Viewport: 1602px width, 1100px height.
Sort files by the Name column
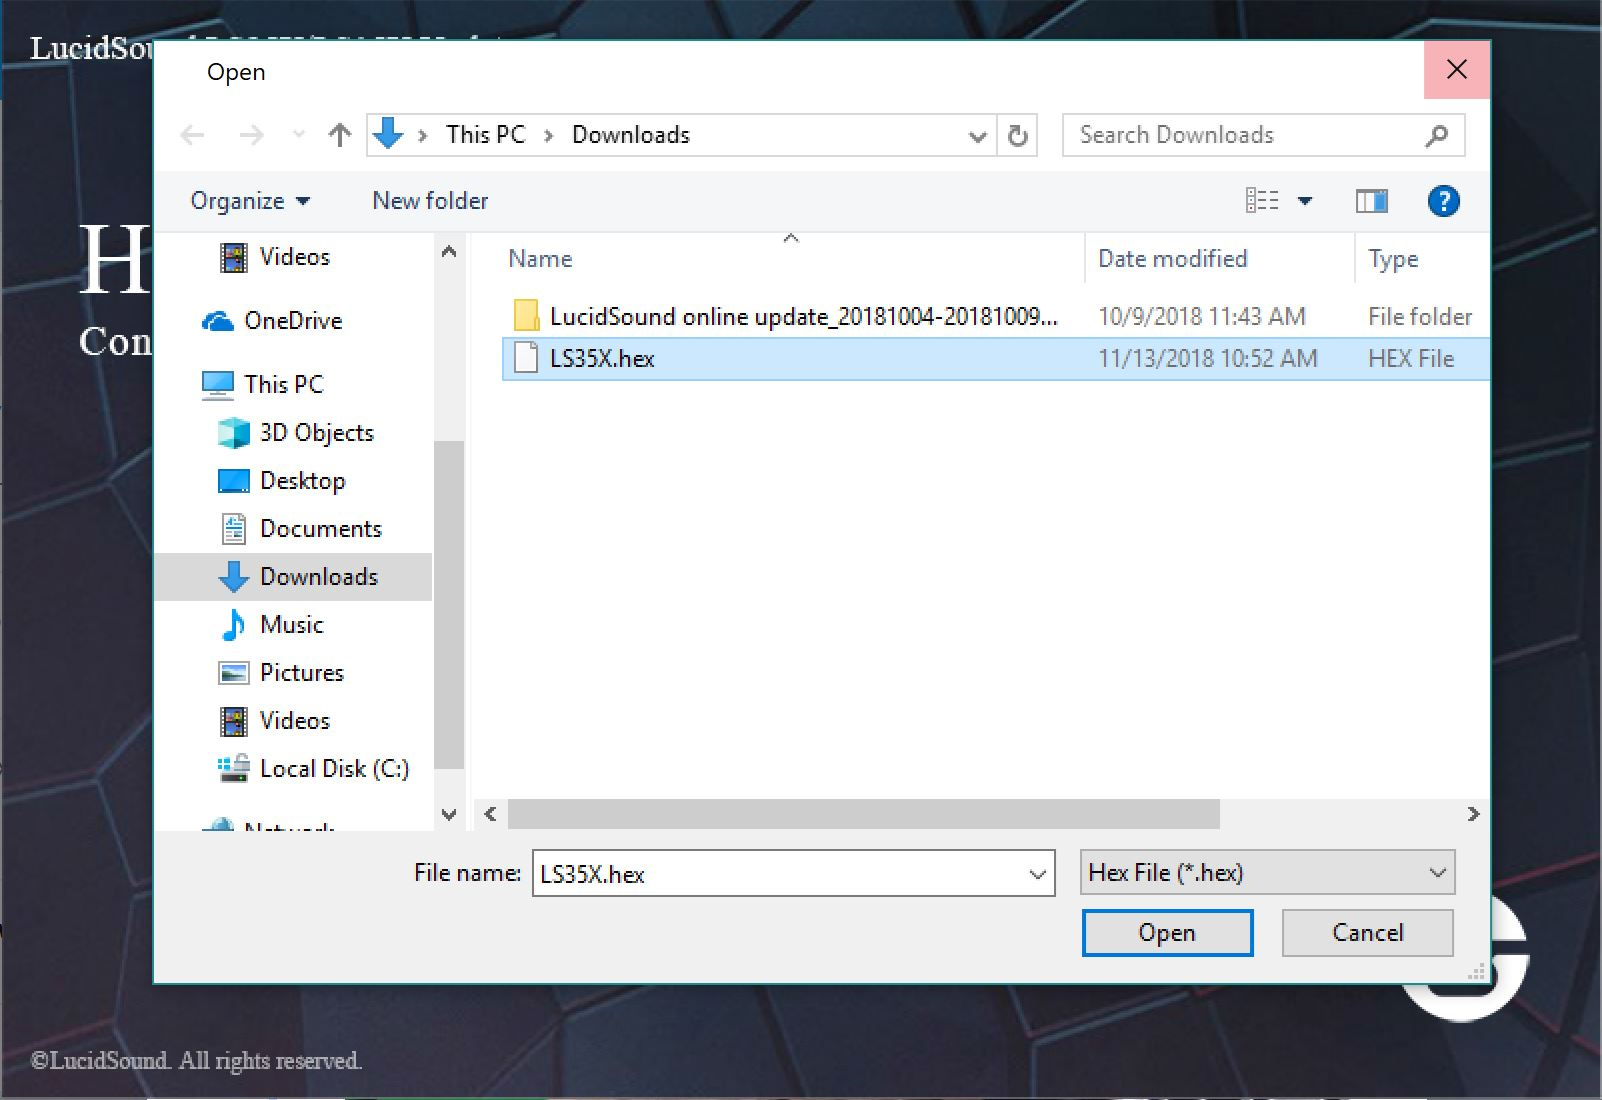[x=540, y=259]
